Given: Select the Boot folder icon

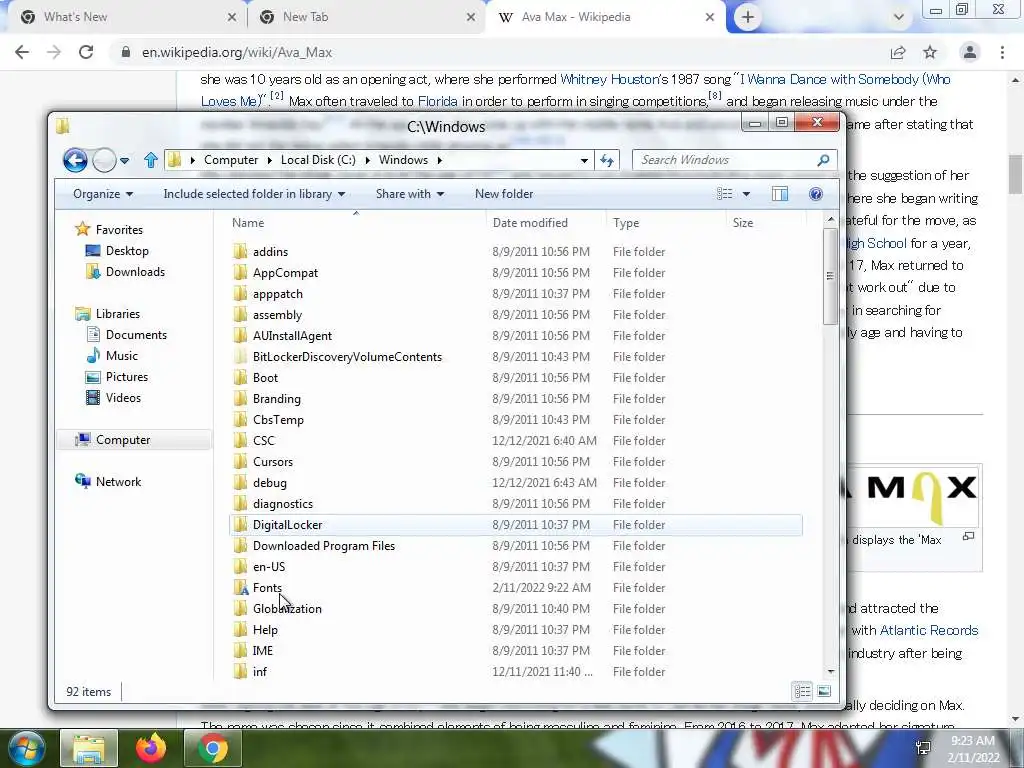Looking at the screenshot, I should tap(240, 377).
